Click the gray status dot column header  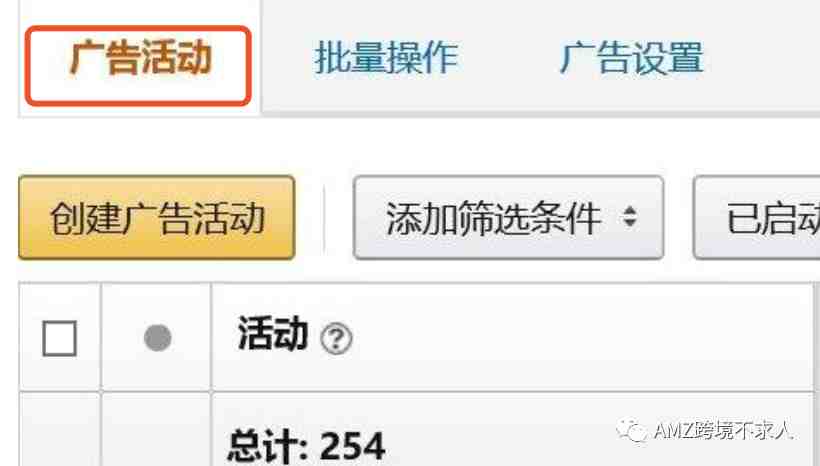157,338
